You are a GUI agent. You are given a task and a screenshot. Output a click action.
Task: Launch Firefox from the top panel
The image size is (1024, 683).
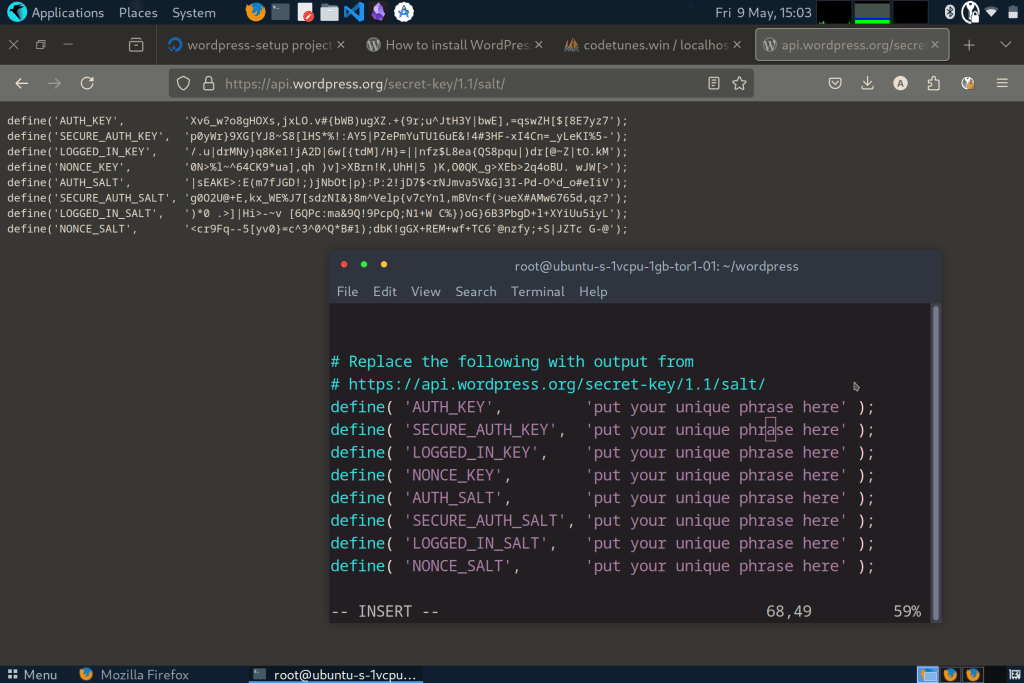255,12
